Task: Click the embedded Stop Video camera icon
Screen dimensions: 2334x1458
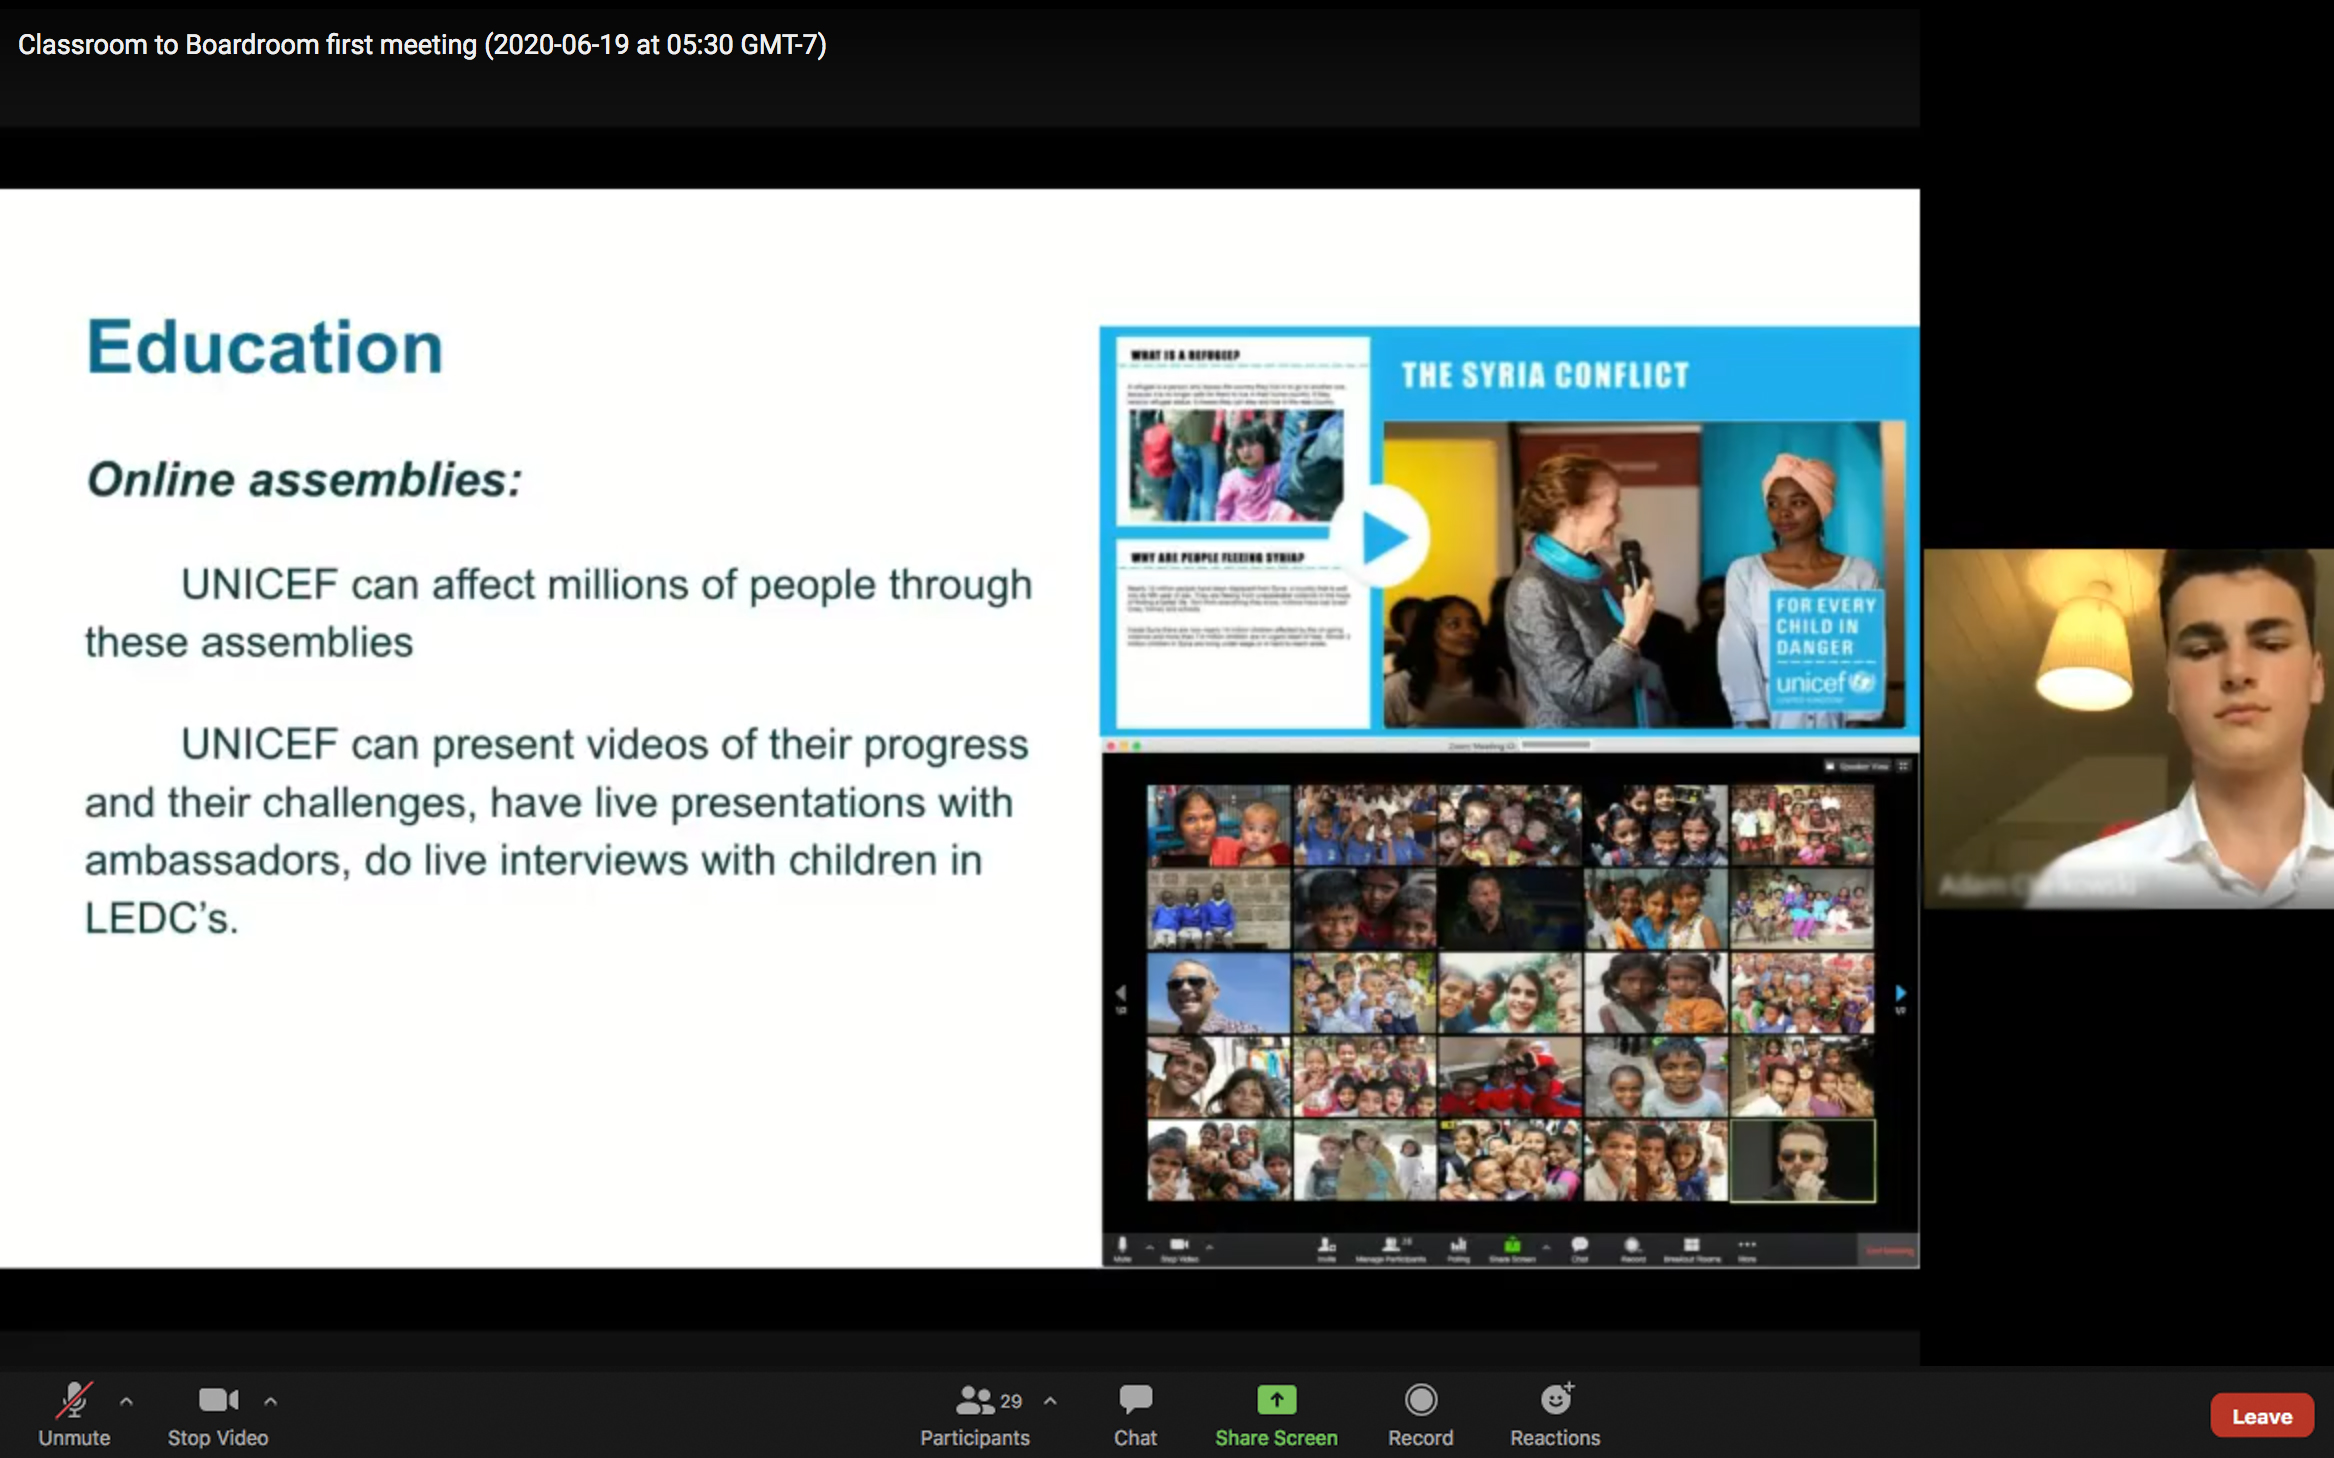Action: tap(1180, 1245)
